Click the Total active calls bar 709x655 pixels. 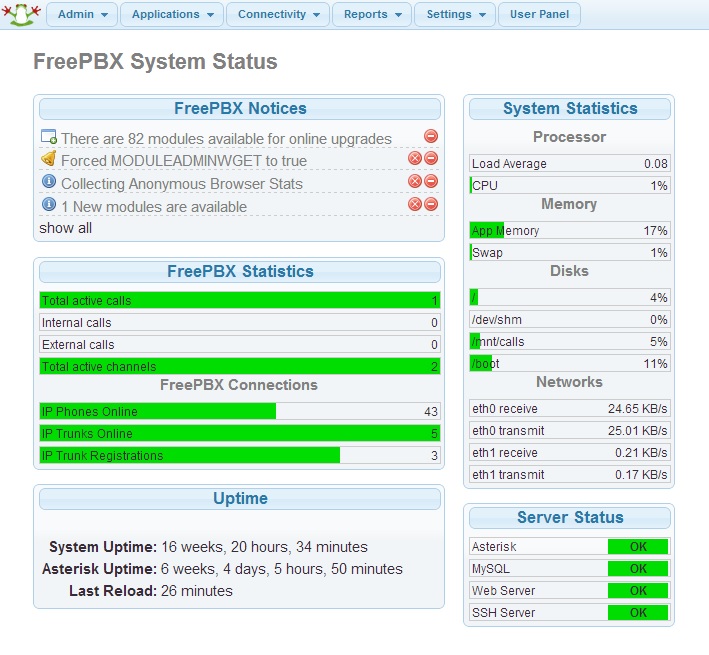(x=240, y=301)
